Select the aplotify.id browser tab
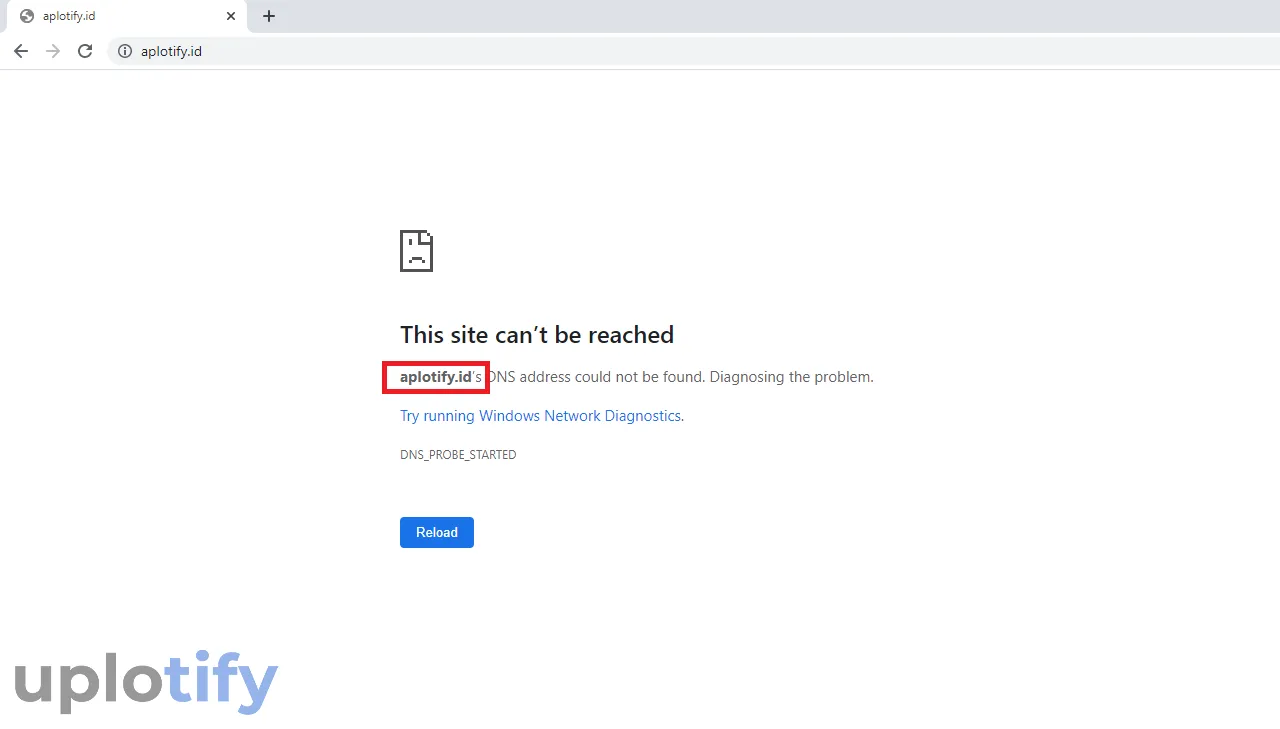The image size is (1280, 729). [x=125, y=16]
